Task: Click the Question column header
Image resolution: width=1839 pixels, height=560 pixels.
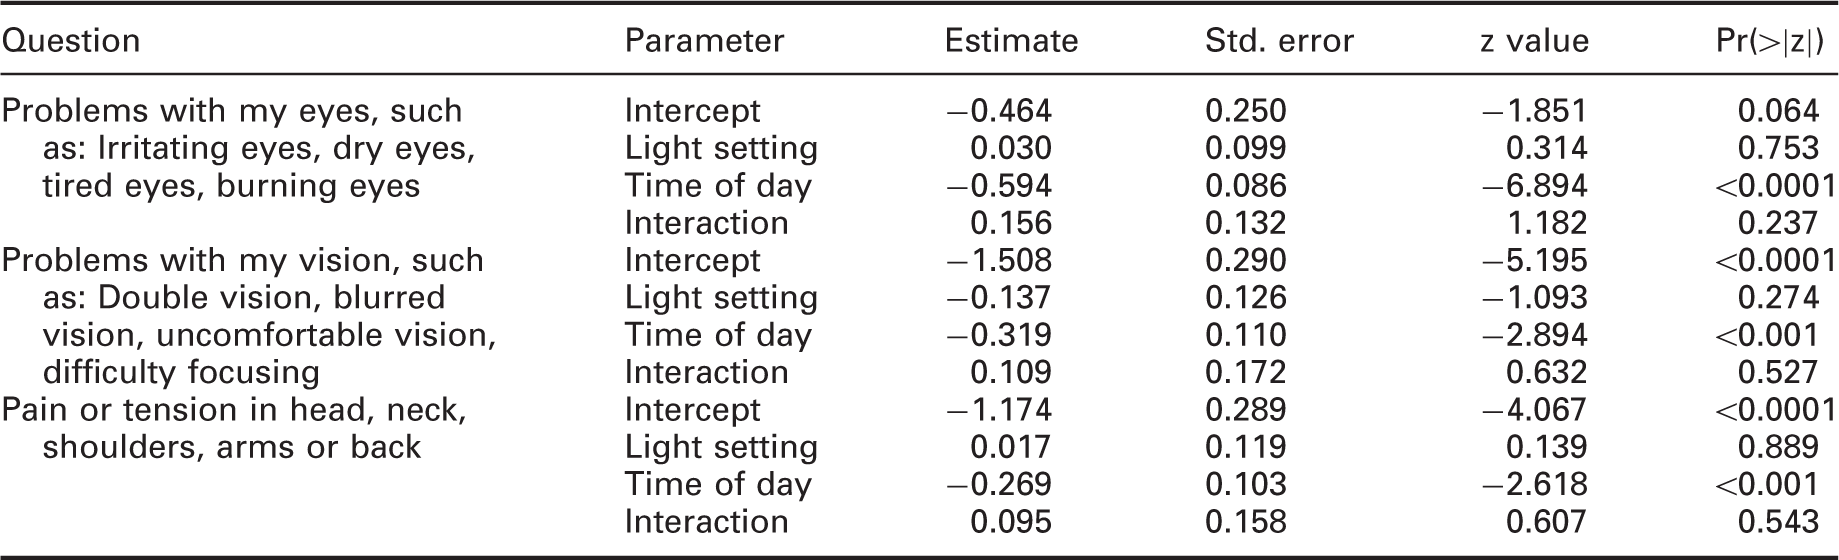Action: pos(71,41)
